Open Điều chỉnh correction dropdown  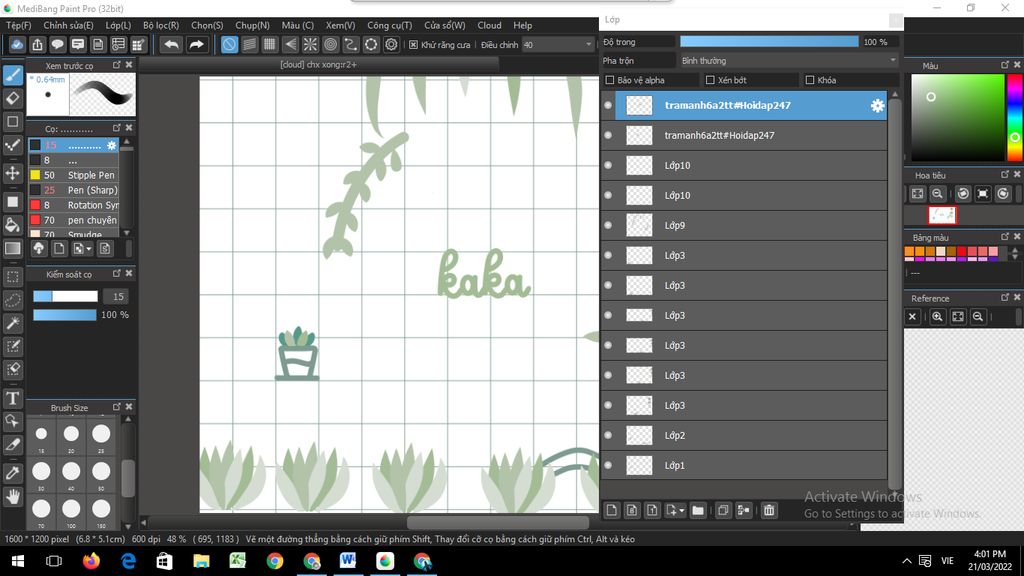pos(558,44)
